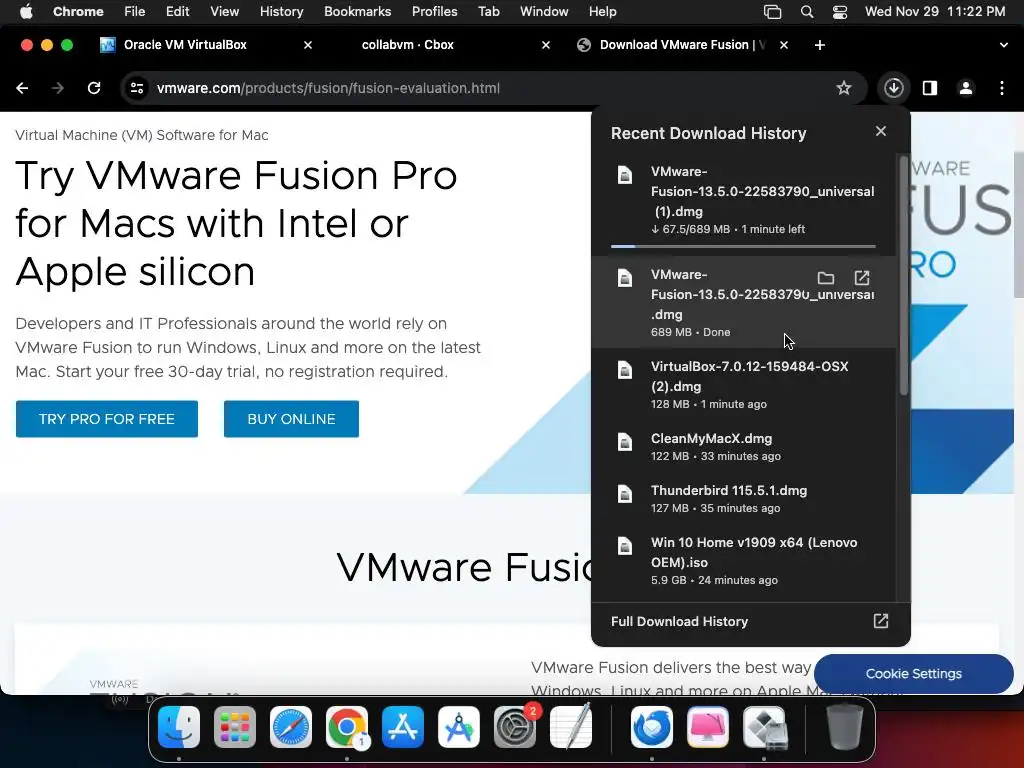Open Full Download History external icon
This screenshot has width=1024, height=768.
point(881,621)
